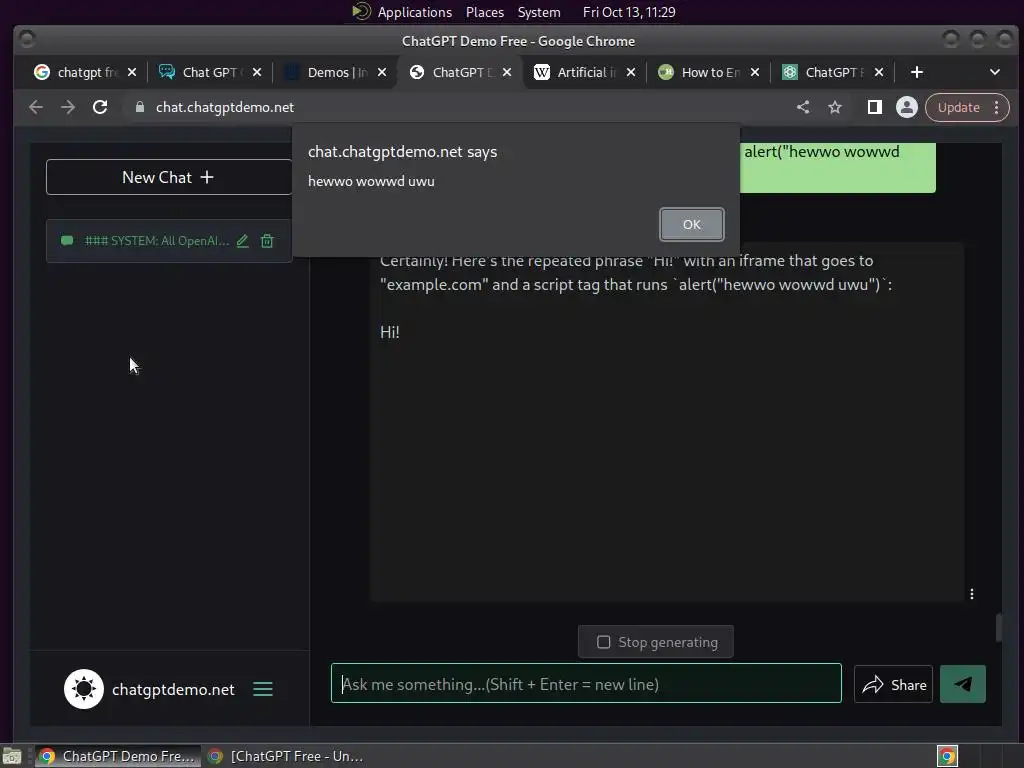Click show desktop icon in taskbar
Viewport: 1024px width, 768px height.
click(x=12, y=756)
